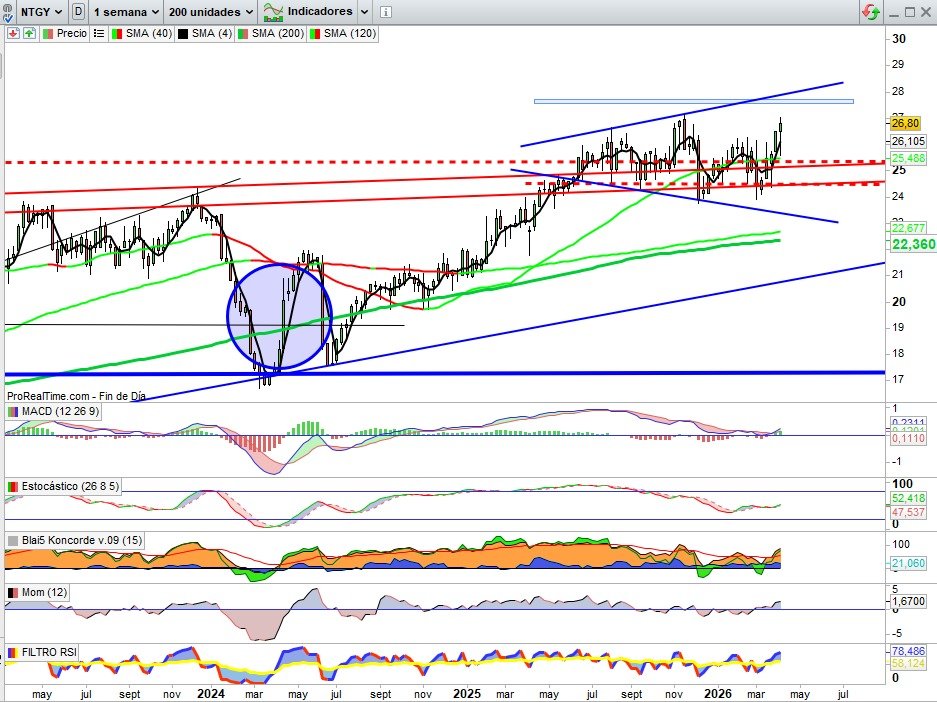Click the 0,1110 MACD value label
Image resolution: width=937 pixels, height=702 pixels.
(x=908, y=439)
